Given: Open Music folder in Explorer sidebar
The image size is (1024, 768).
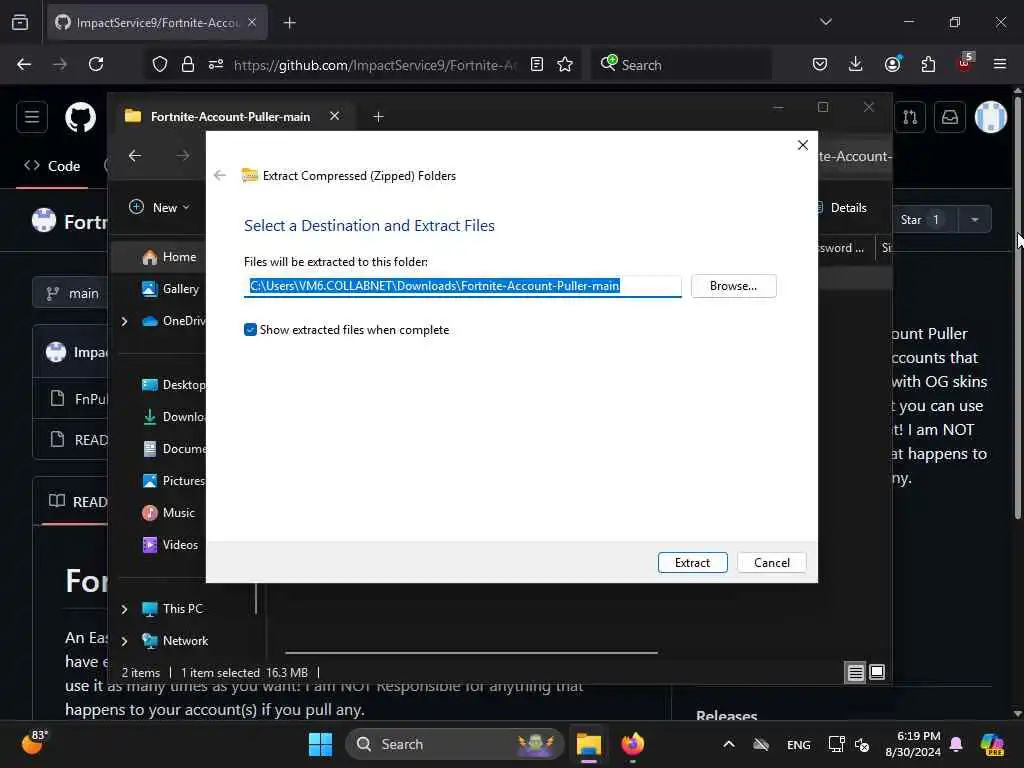Looking at the screenshot, I should (168, 513).
